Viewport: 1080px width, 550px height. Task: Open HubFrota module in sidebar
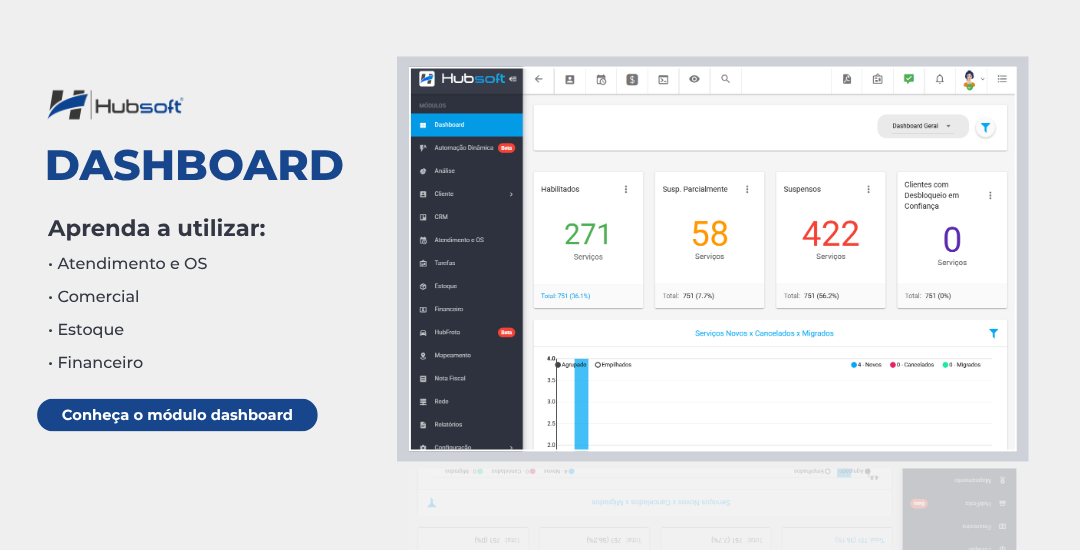coord(467,332)
